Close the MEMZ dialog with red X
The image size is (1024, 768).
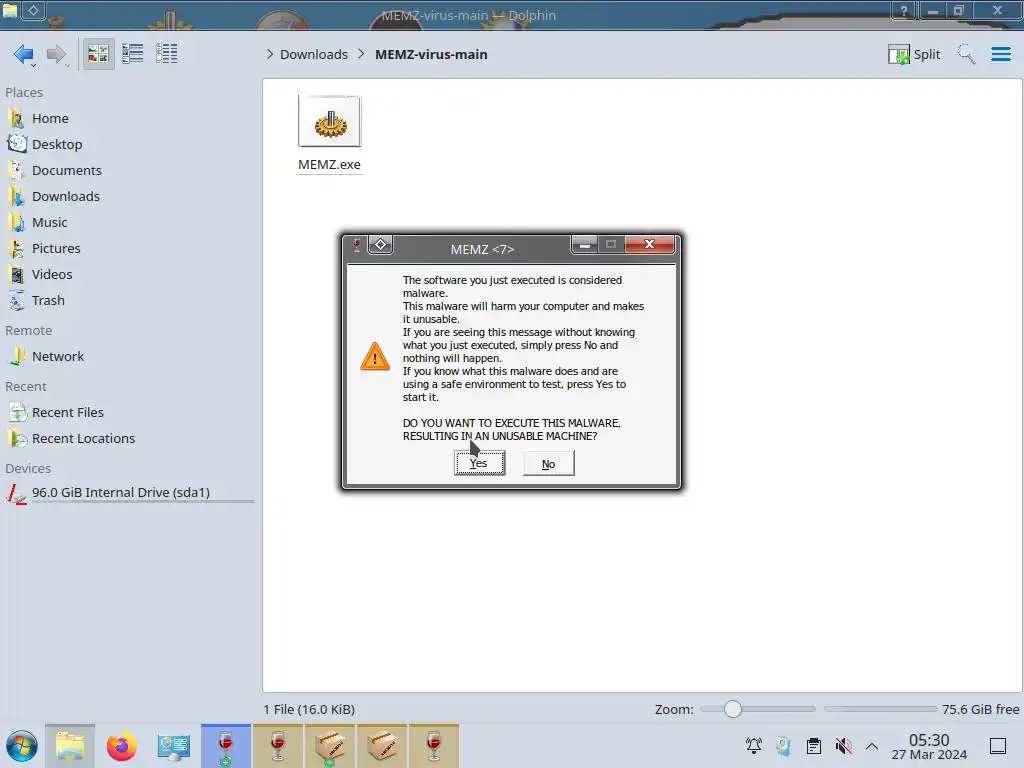[x=649, y=244]
